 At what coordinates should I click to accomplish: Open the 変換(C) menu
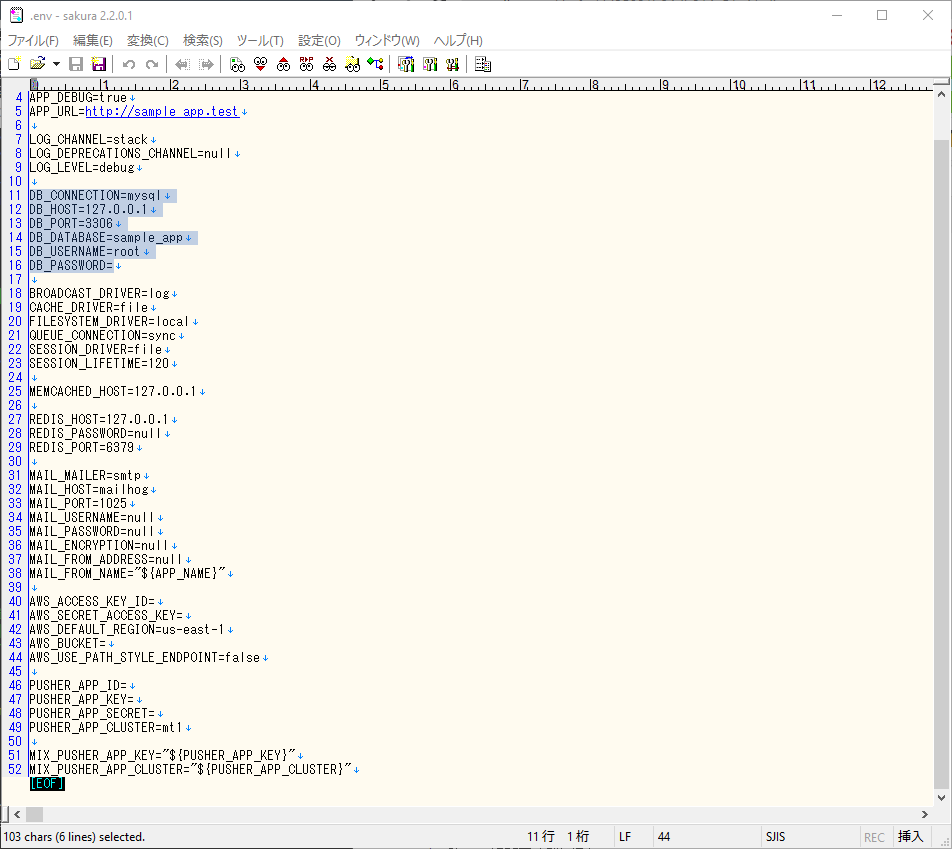(148, 40)
